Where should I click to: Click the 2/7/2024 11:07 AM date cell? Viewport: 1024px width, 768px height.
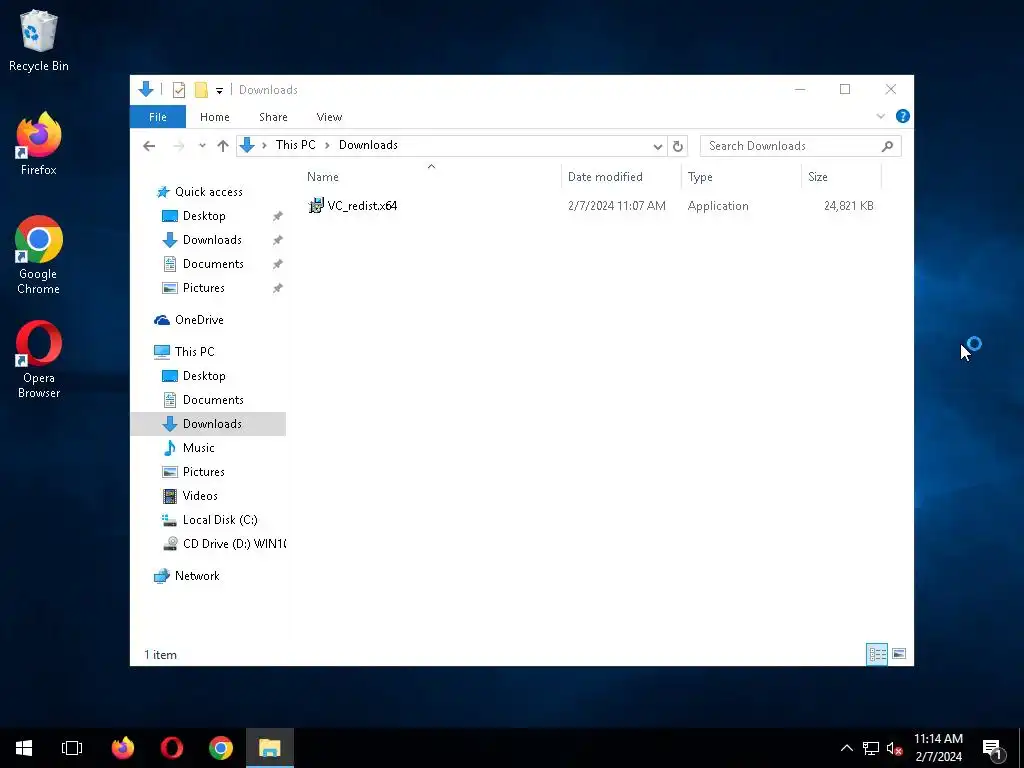click(x=616, y=206)
